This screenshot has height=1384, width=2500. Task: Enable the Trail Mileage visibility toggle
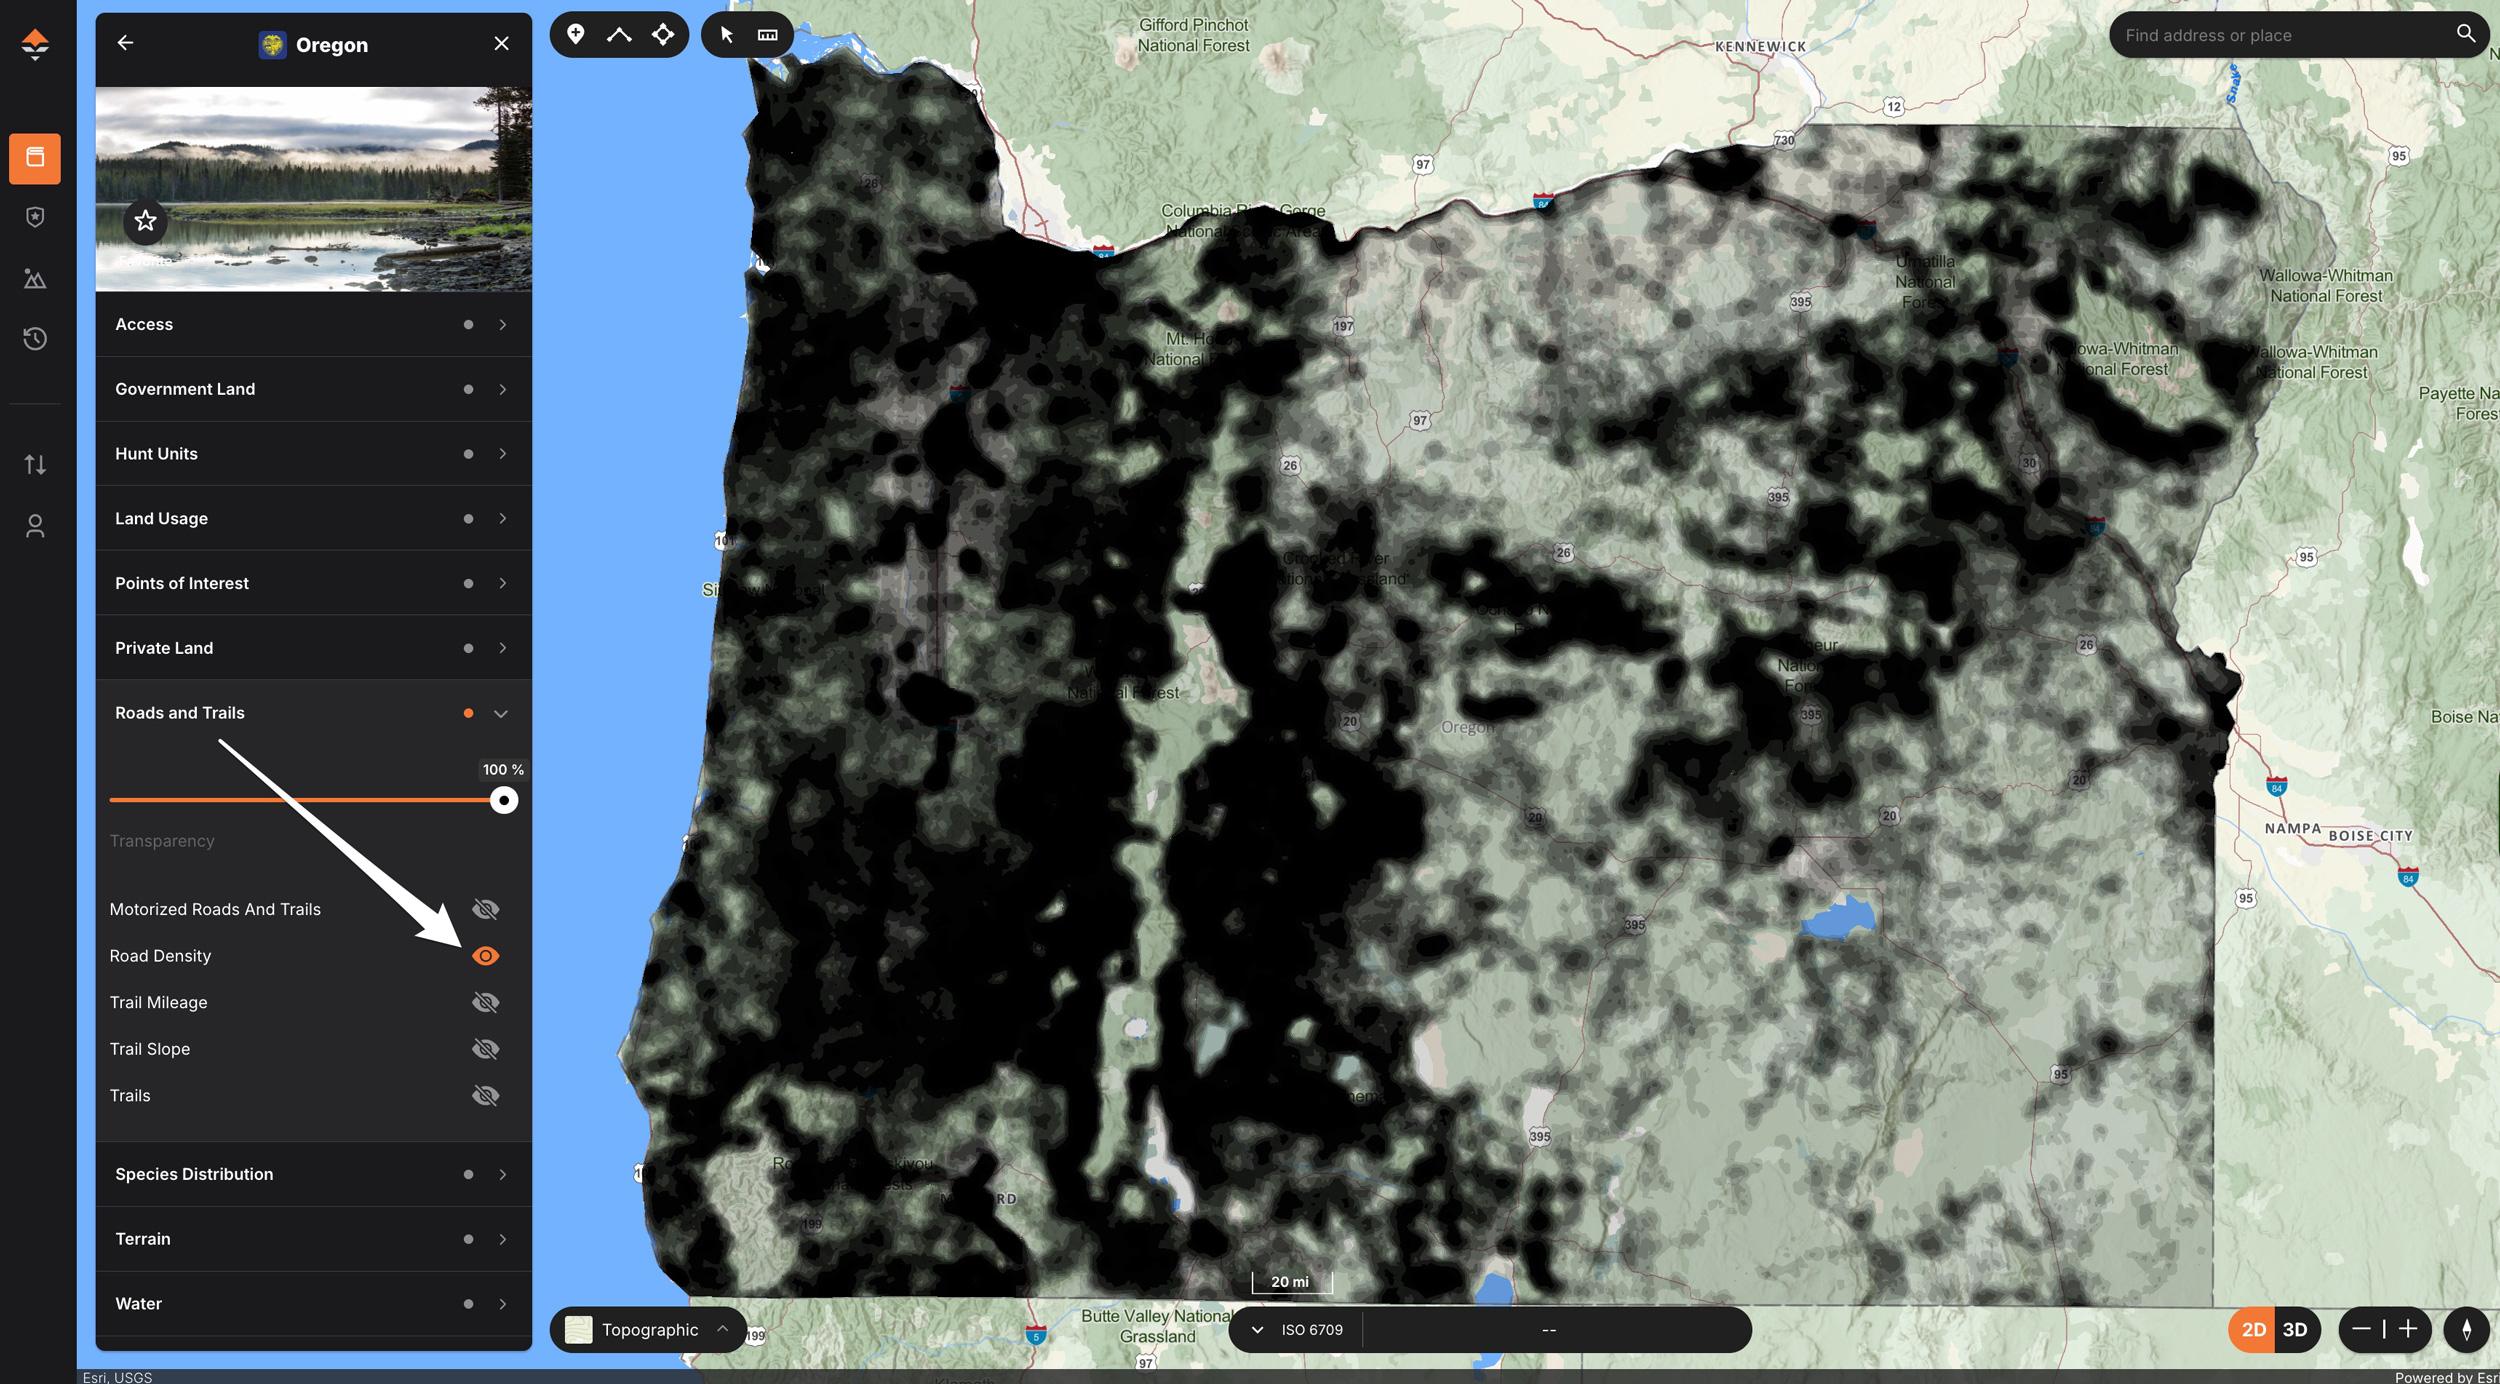[487, 1002]
